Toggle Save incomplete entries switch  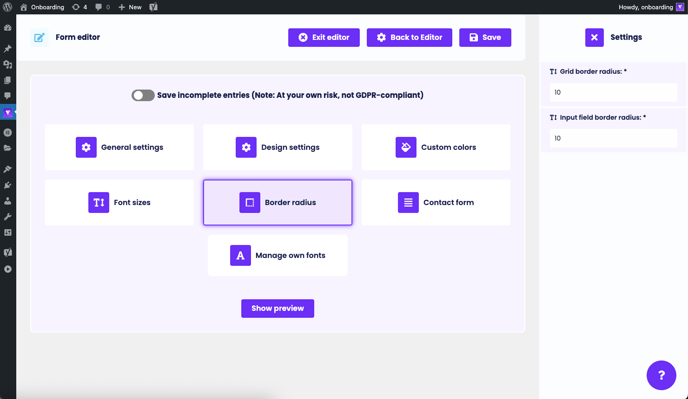click(143, 95)
